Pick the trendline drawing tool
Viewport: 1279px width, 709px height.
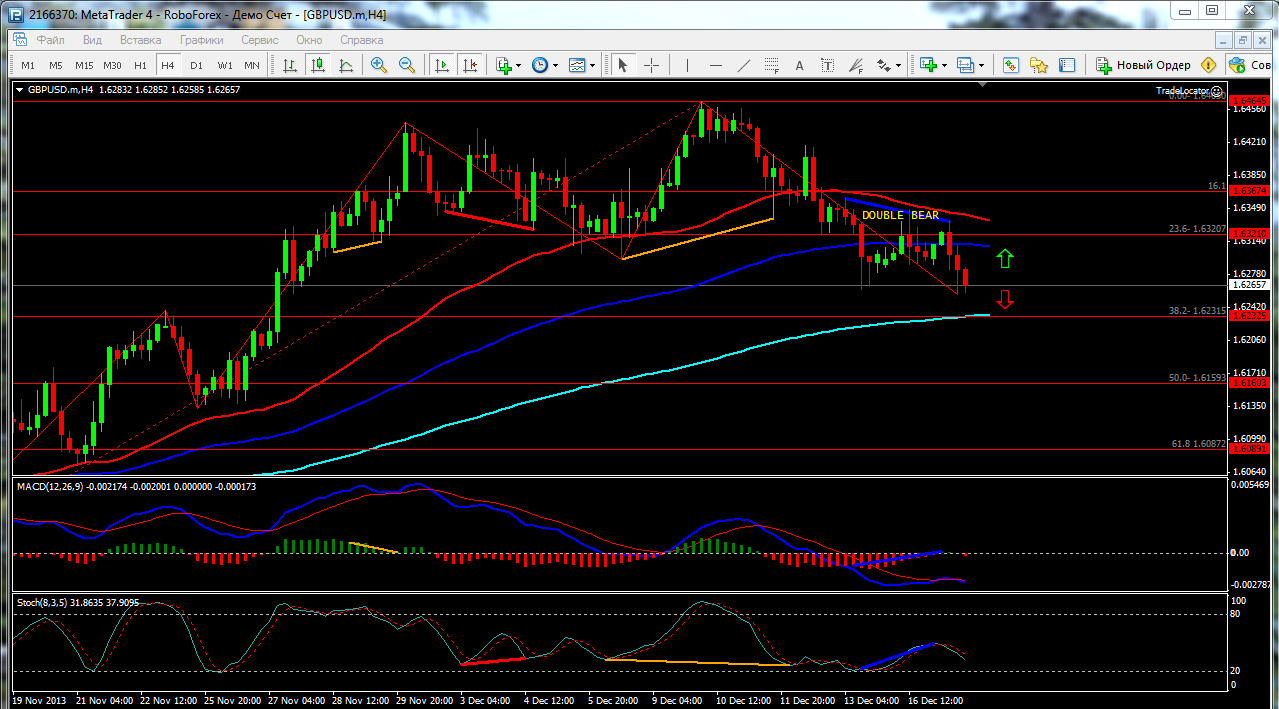click(x=744, y=65)
